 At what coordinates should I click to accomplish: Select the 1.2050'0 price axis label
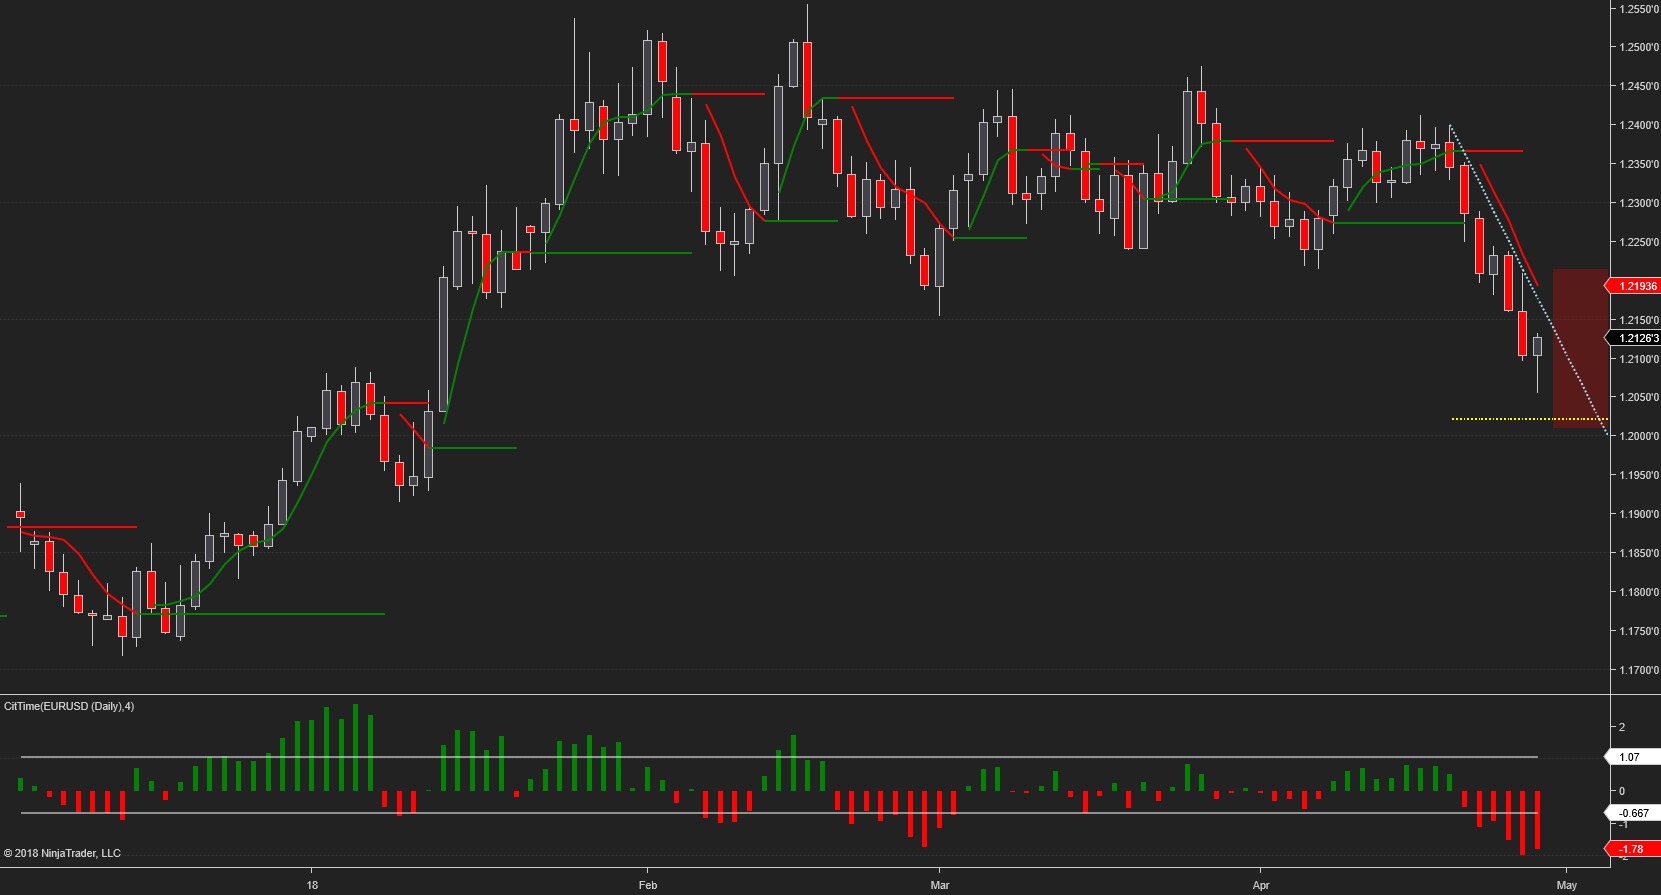tap(1639, 397)
